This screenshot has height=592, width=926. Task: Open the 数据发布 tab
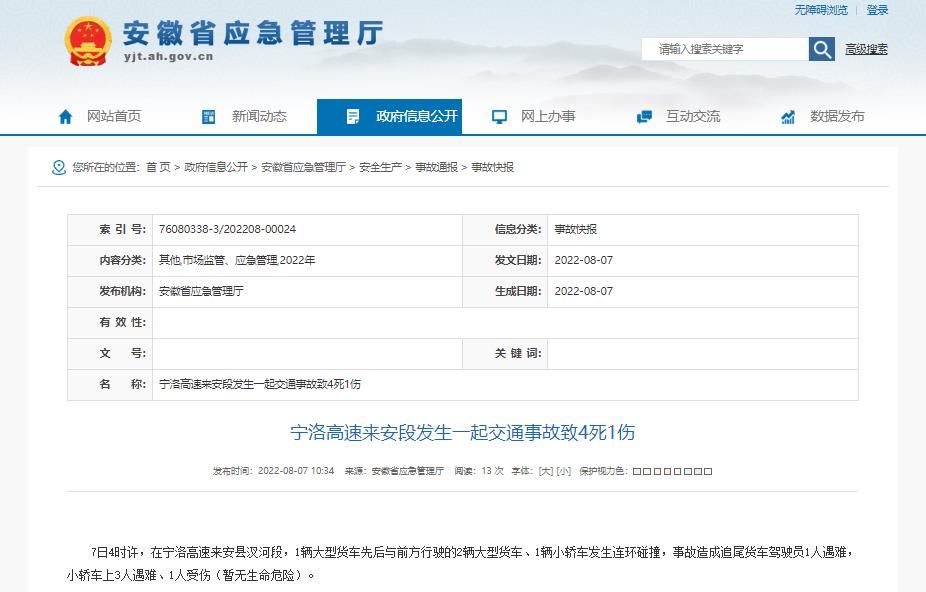pos(837,116)
